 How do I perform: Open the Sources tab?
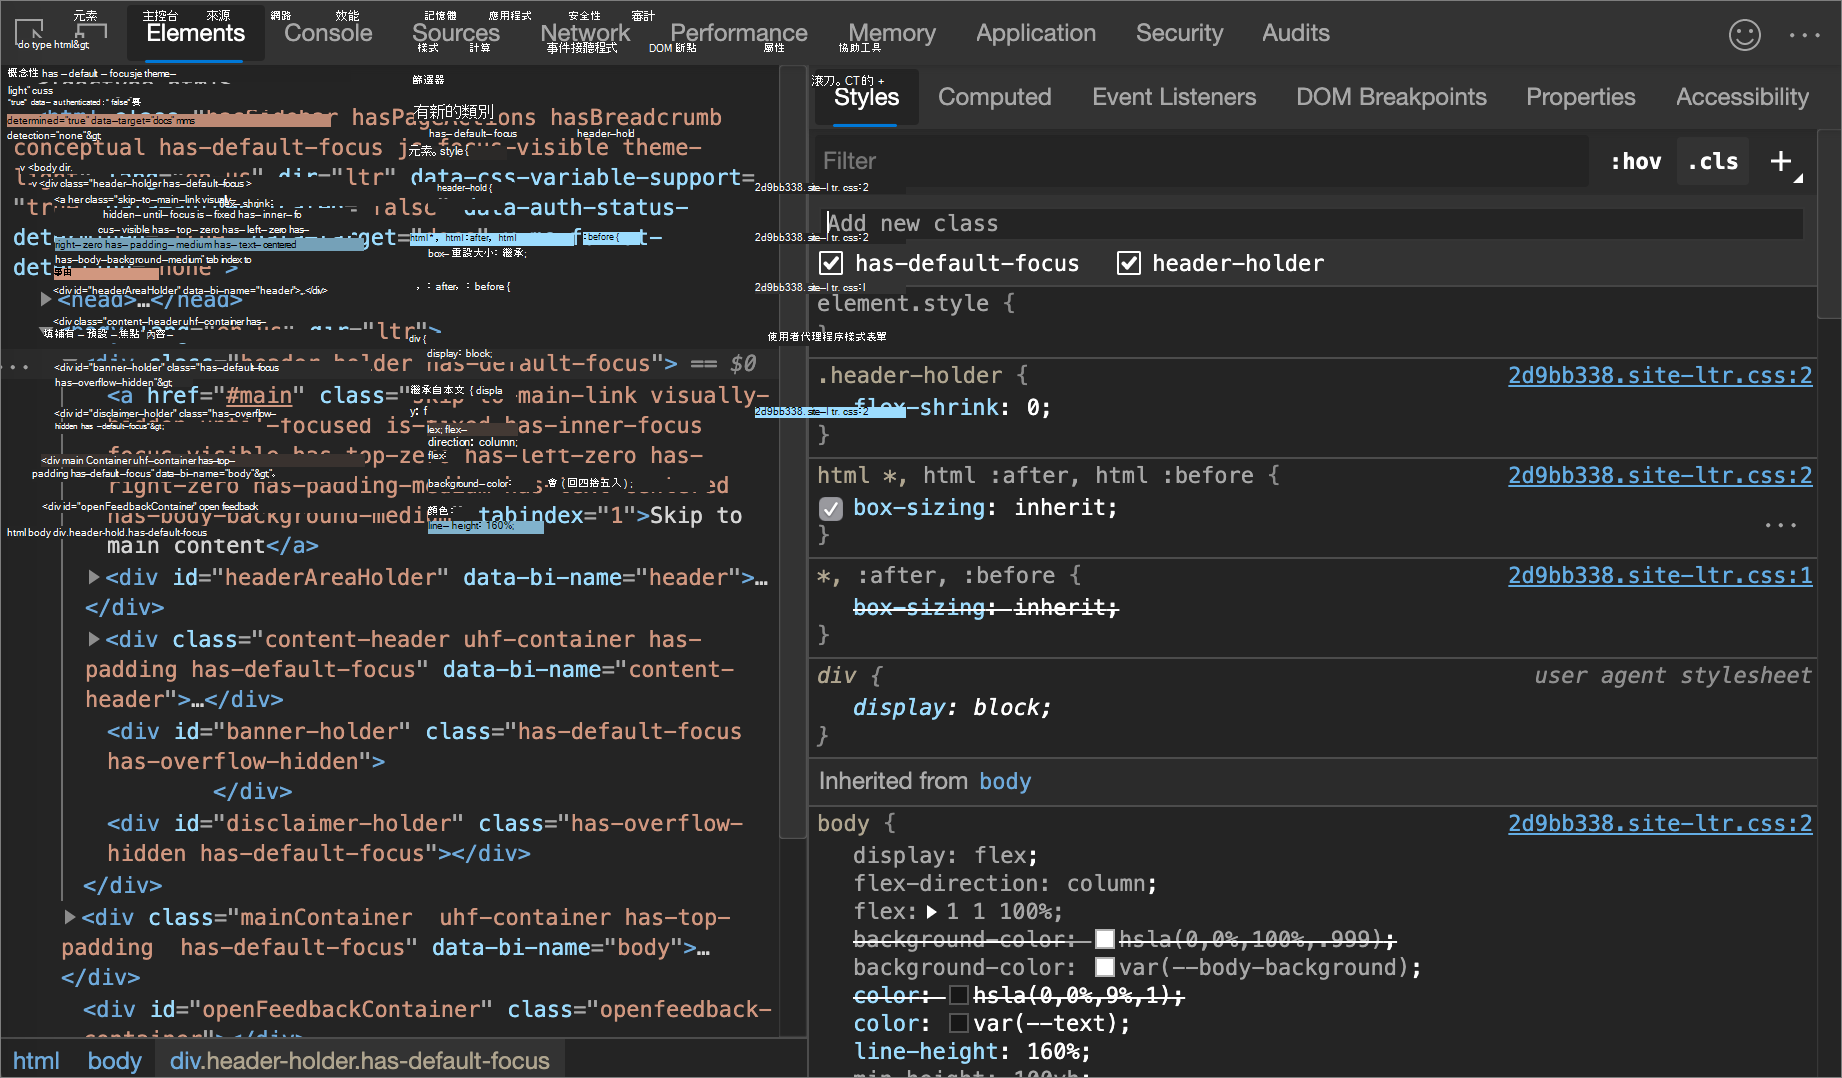coord(456,33)
